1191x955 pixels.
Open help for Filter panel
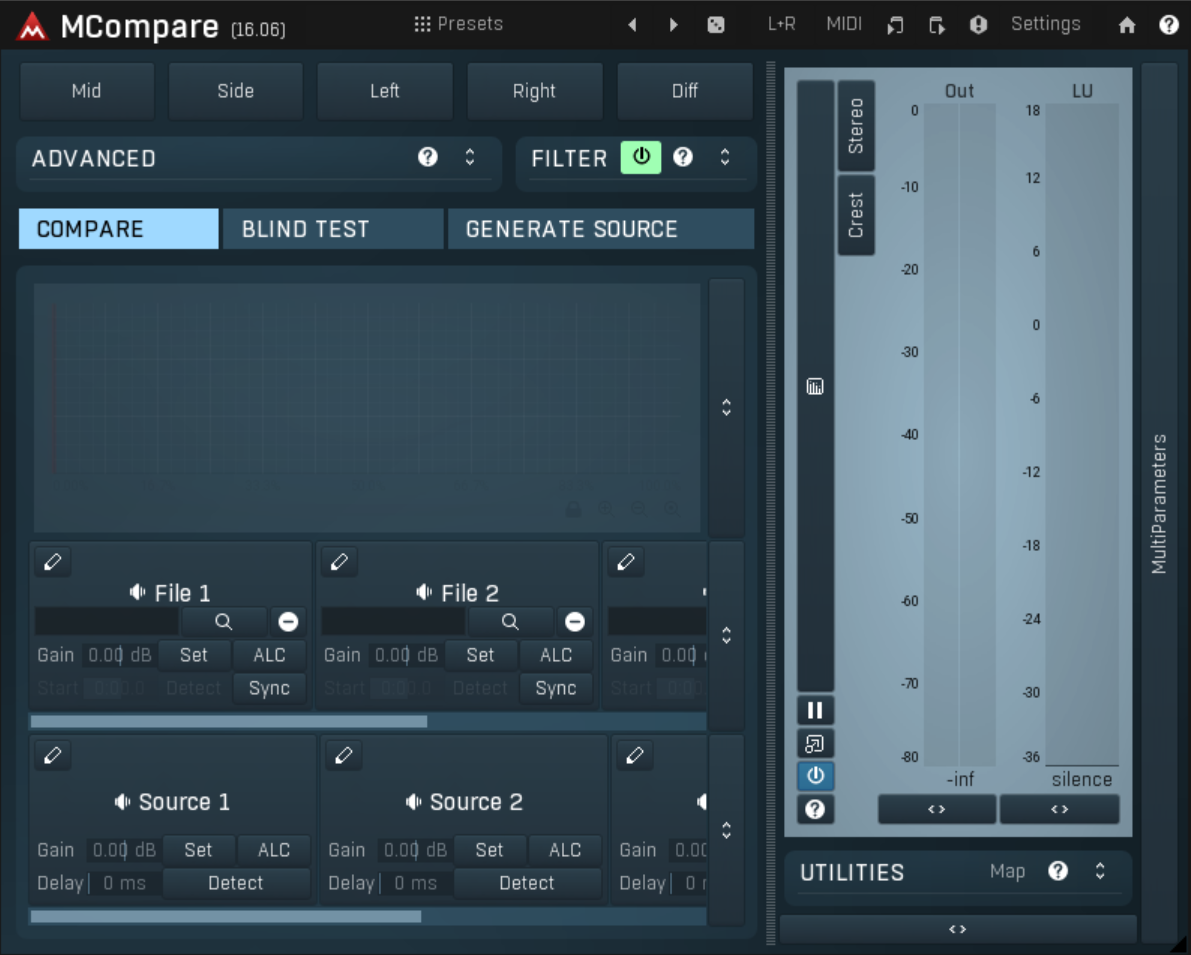click(683, 157)
